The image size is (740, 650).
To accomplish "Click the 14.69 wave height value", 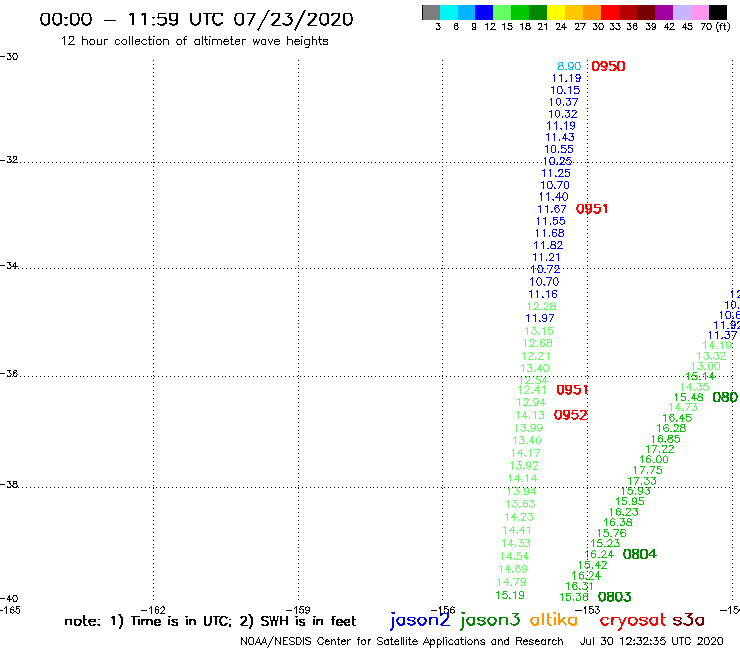I will tap(513, 569).
